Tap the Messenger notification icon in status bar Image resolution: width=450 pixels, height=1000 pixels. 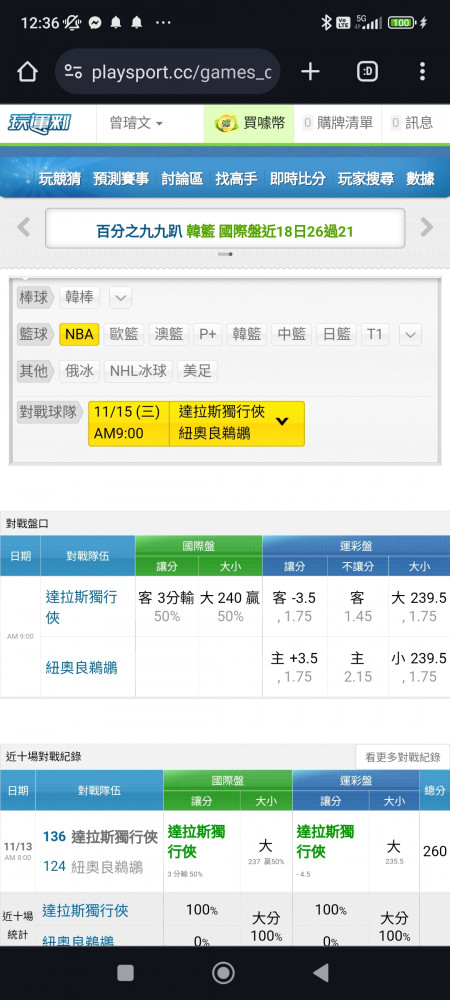tap(95, 23)
